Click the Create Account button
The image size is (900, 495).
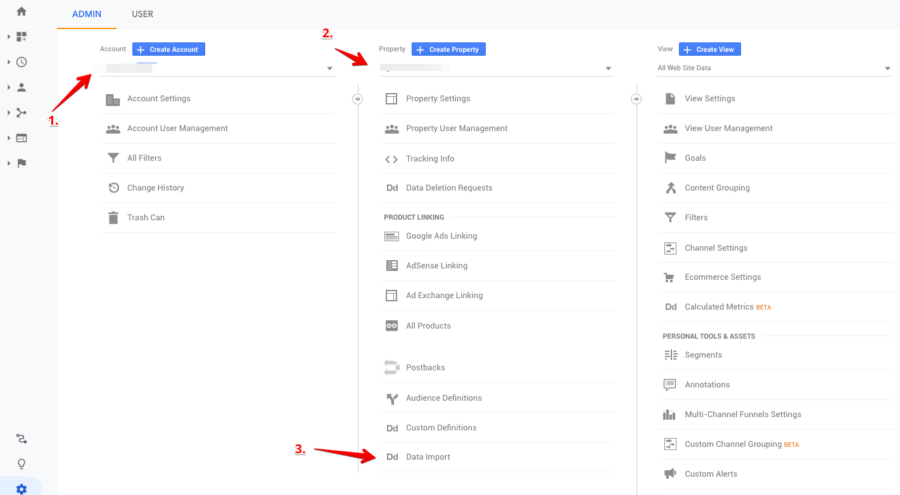tap(168, 49)
